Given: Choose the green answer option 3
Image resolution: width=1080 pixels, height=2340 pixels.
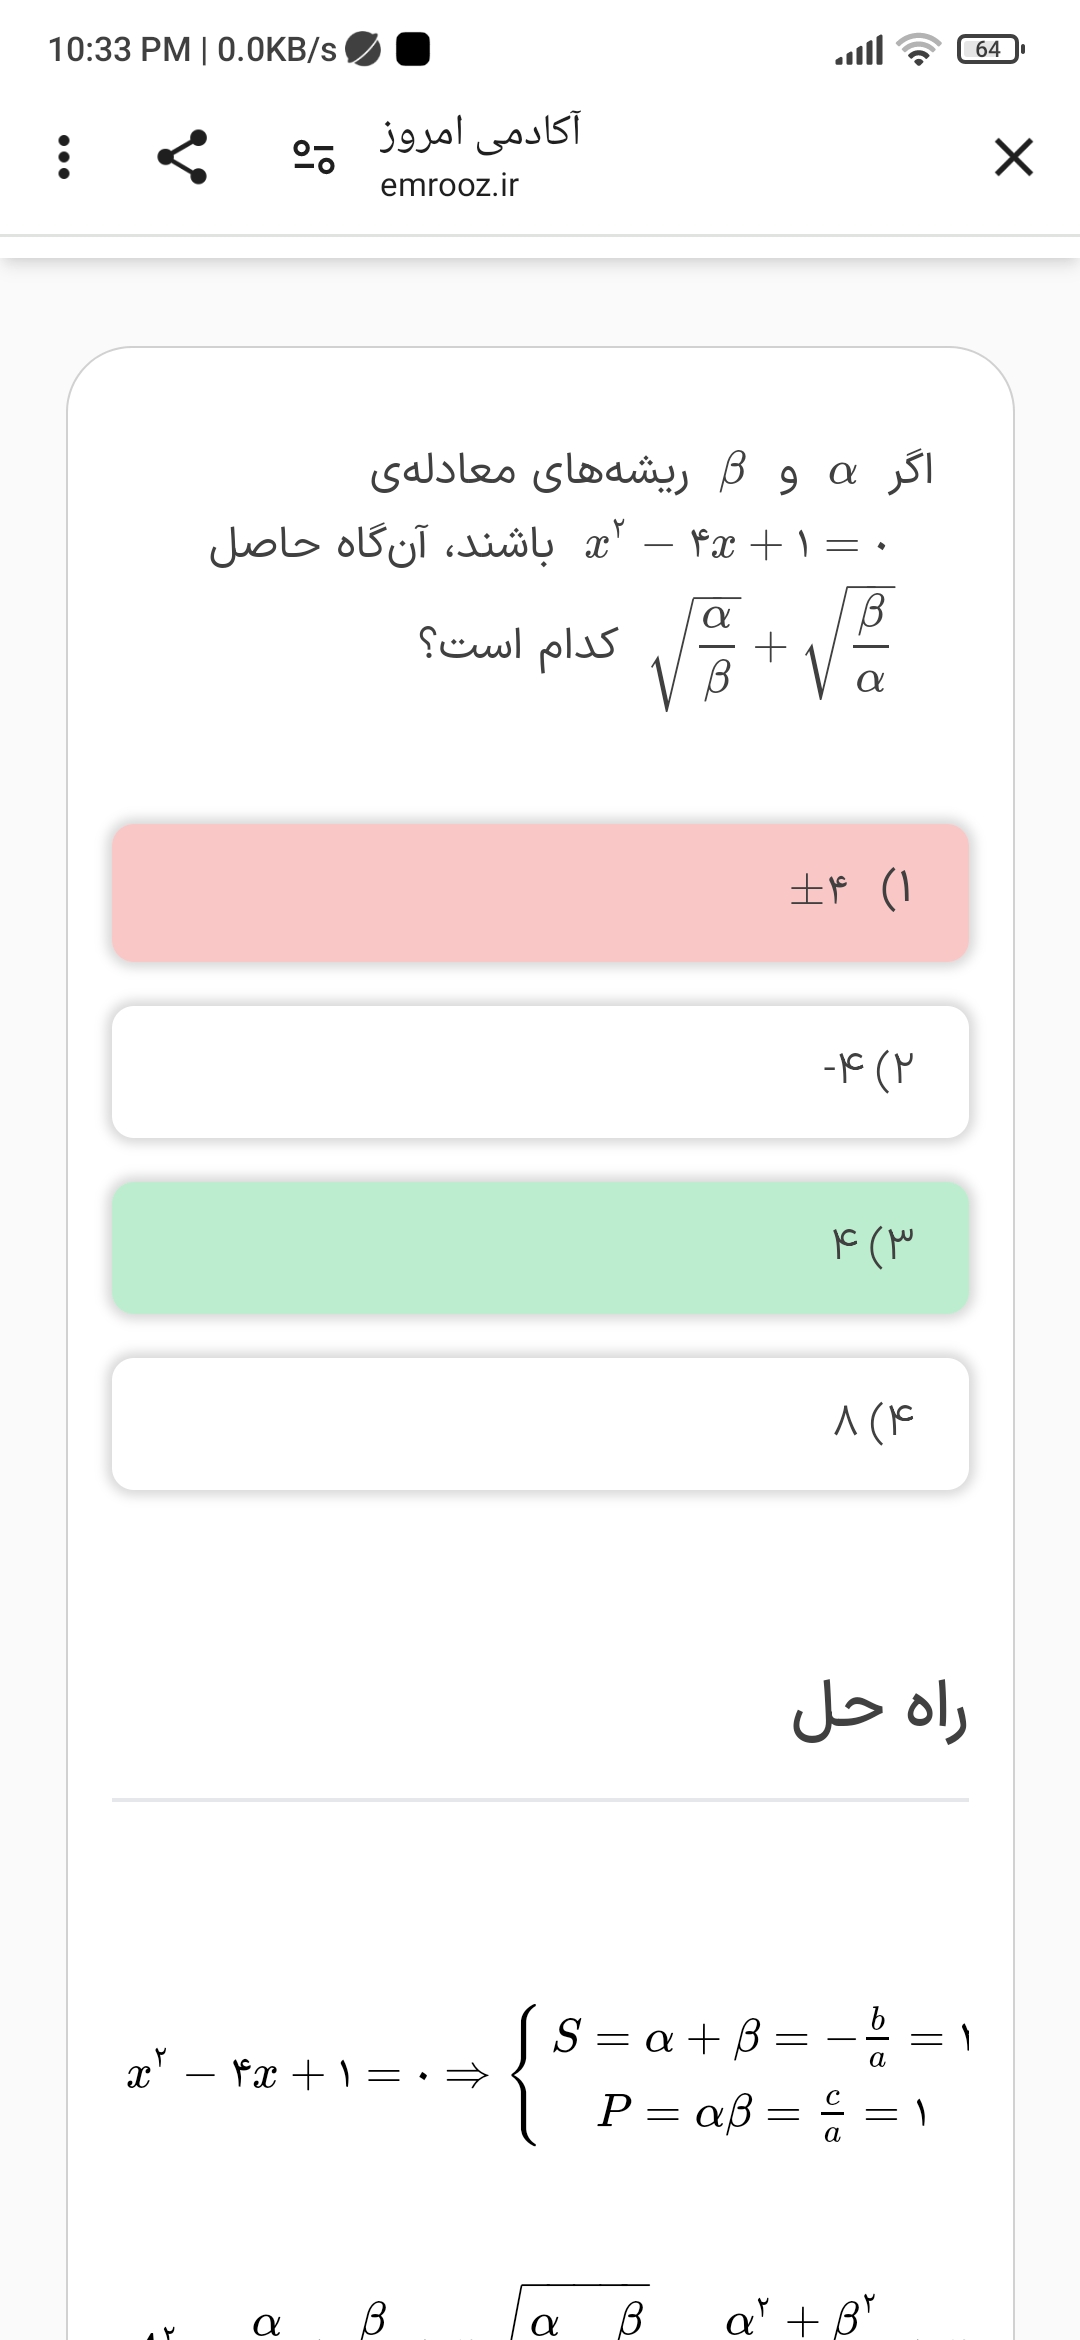Looking at the screenshot, I should click(x=540, y=1247).
